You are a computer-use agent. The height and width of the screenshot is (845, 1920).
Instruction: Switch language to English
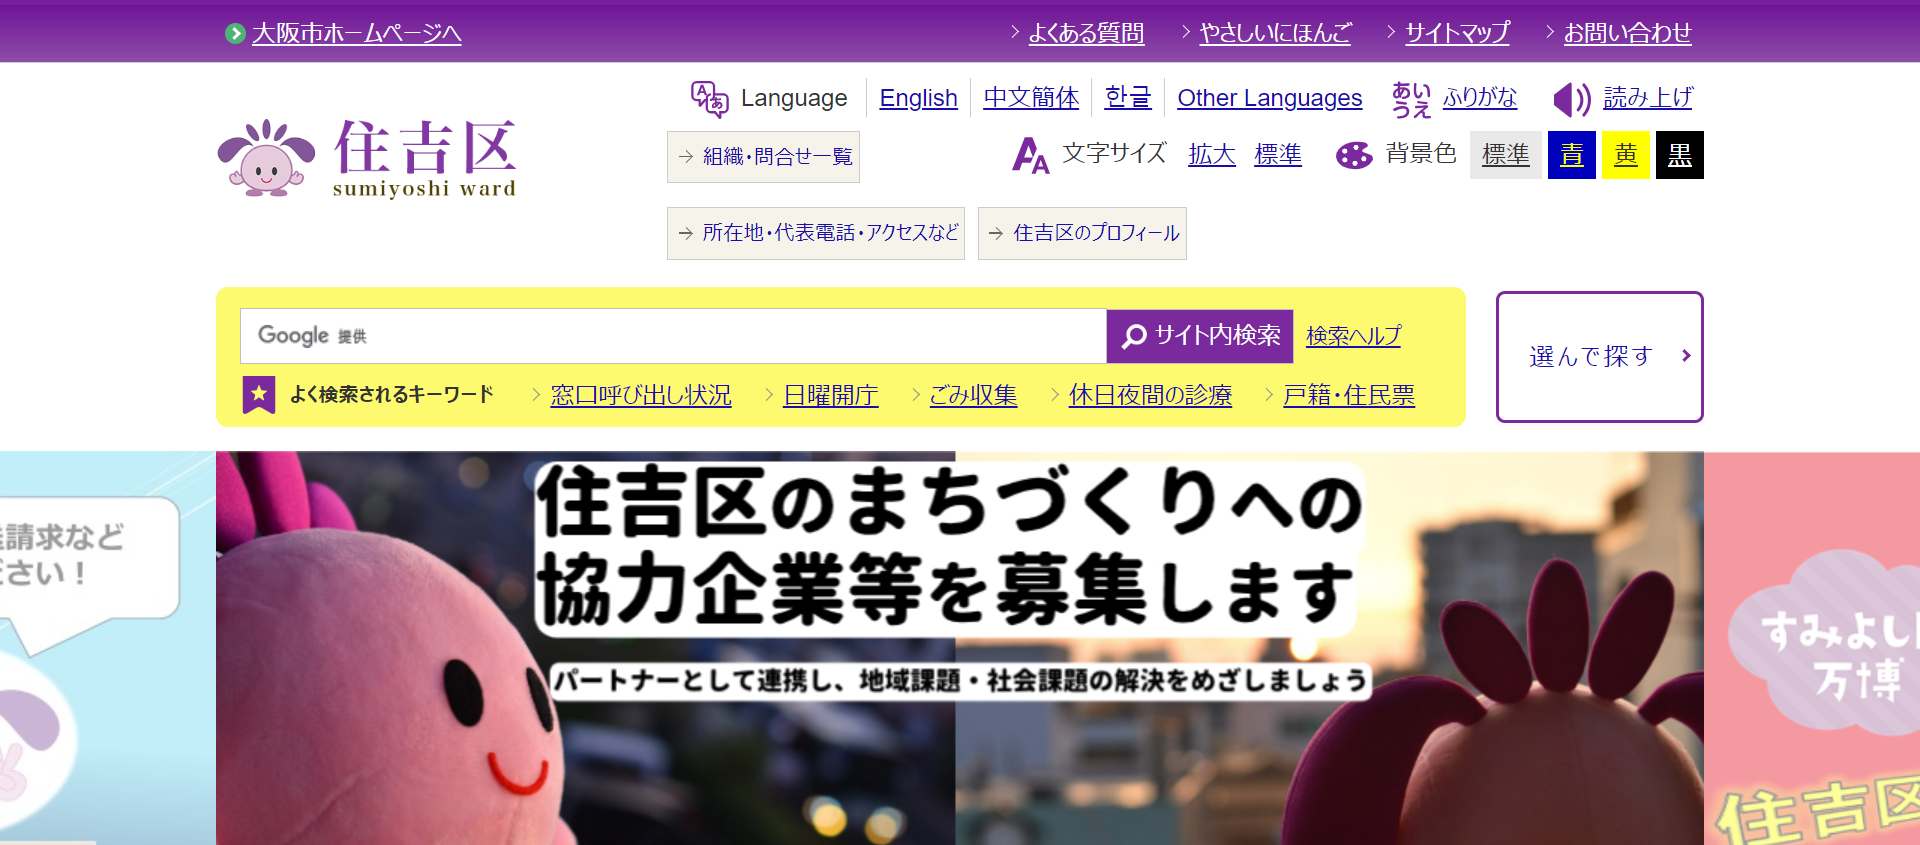pyautogui.click(x=918, y=98)
